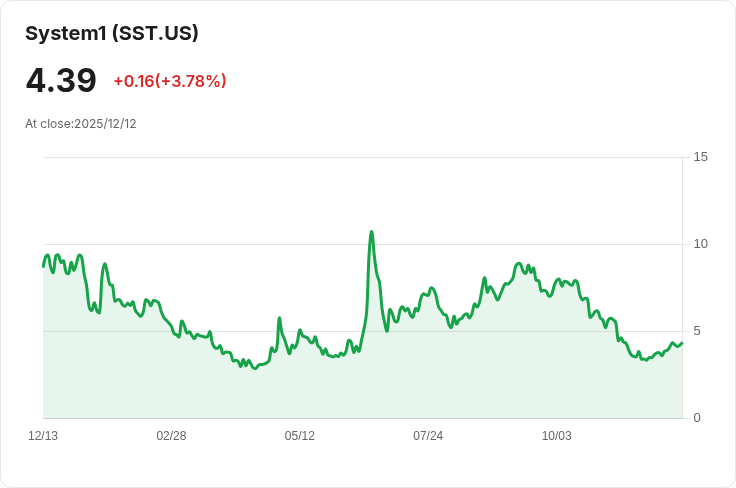736x488 pixels.
Task: Click the 10 y-axis label
Action: click(700, 244)
